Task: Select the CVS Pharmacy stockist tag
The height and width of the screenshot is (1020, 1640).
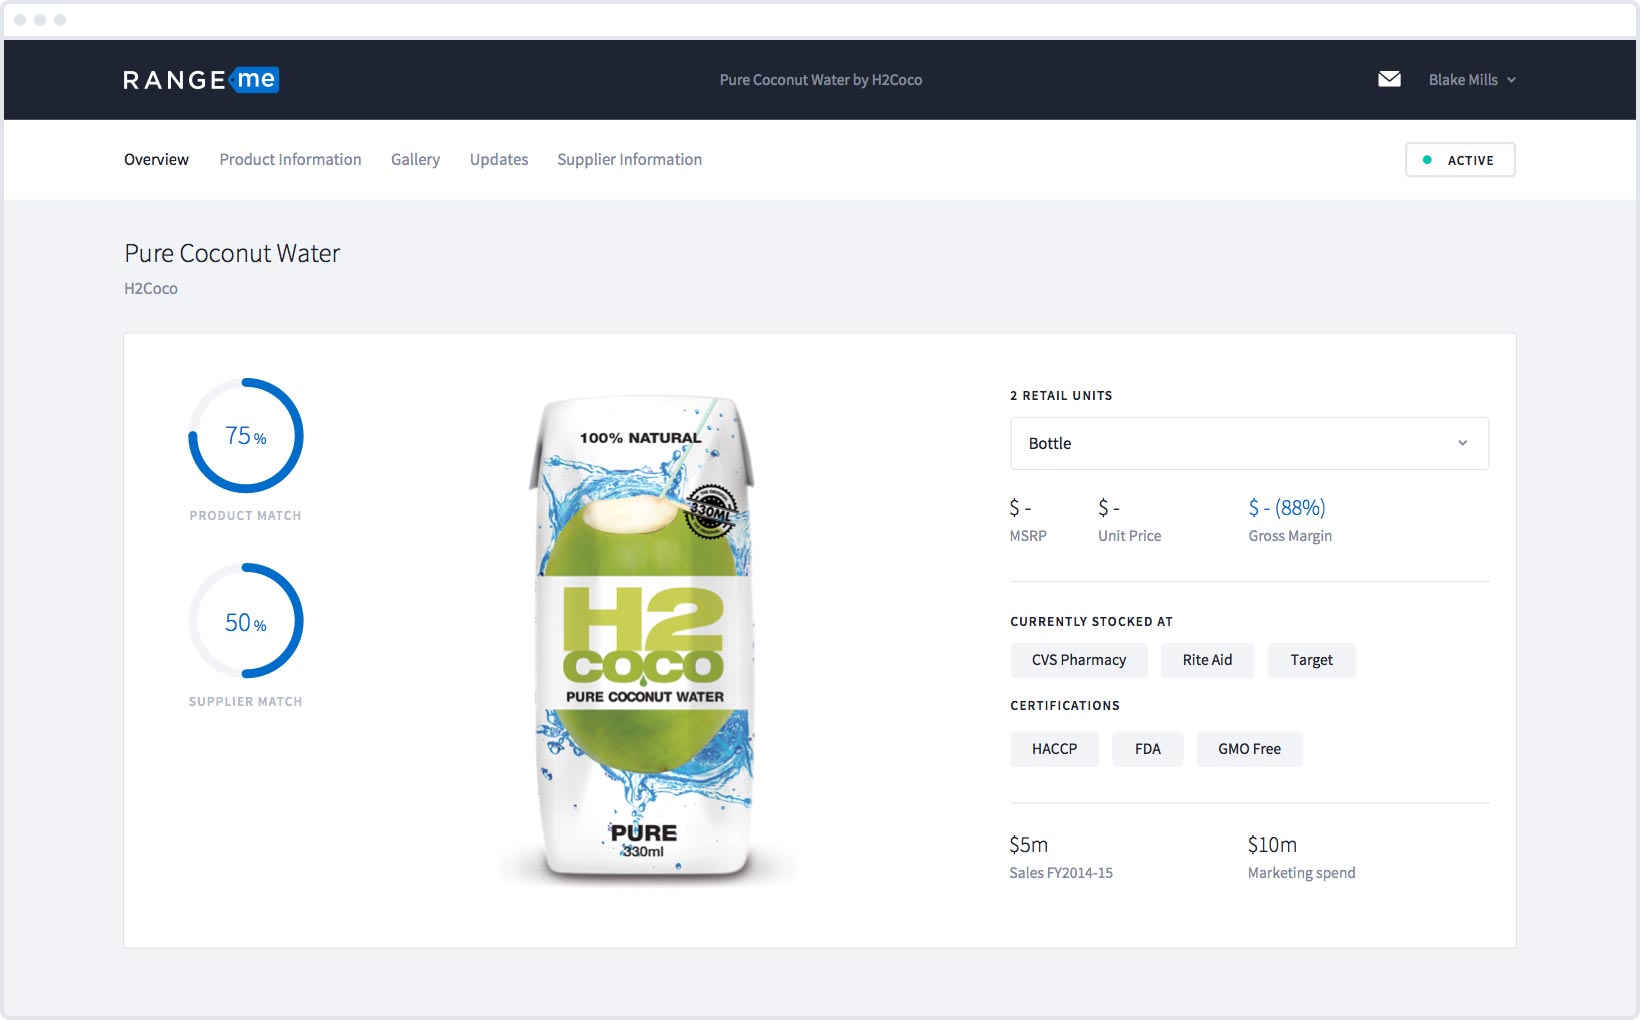Action: point(1078,660)
